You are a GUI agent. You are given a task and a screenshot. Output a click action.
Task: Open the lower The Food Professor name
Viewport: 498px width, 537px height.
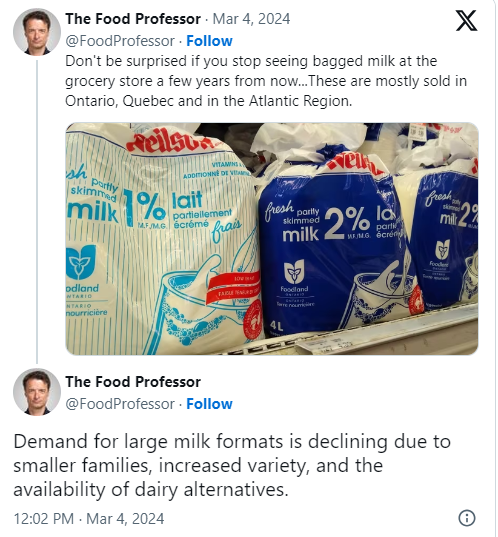point(133,382)
